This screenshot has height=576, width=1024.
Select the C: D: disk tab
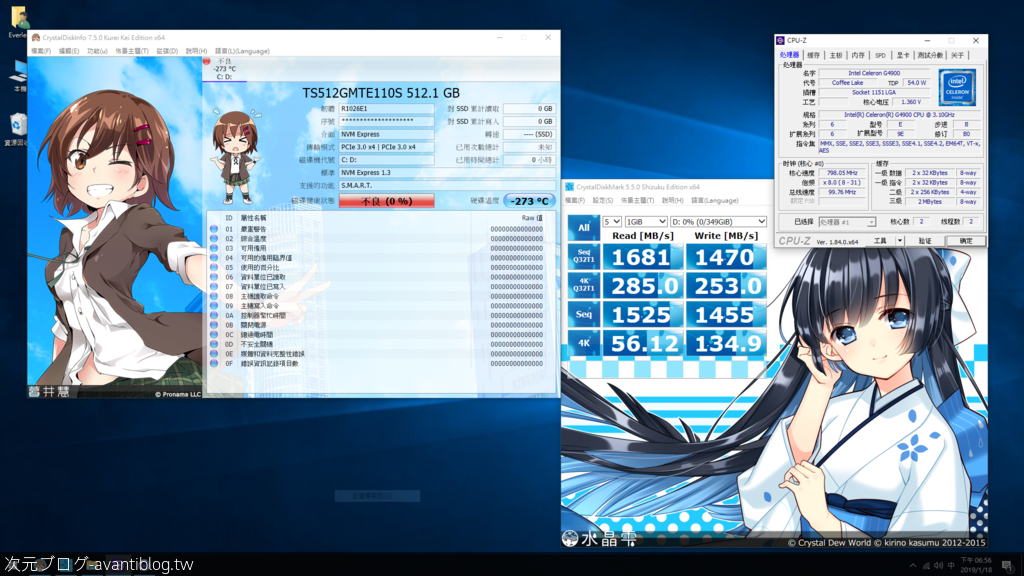pyautogui.click(x=224, y=69)
